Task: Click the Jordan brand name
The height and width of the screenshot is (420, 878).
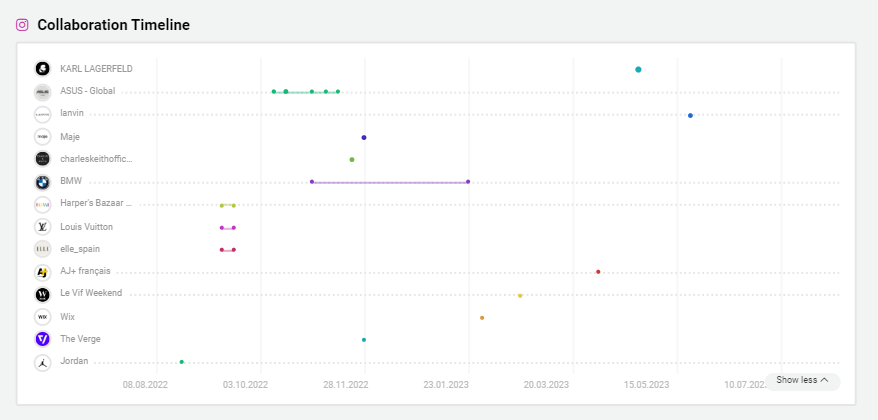Action: click(x=74, y=361)
